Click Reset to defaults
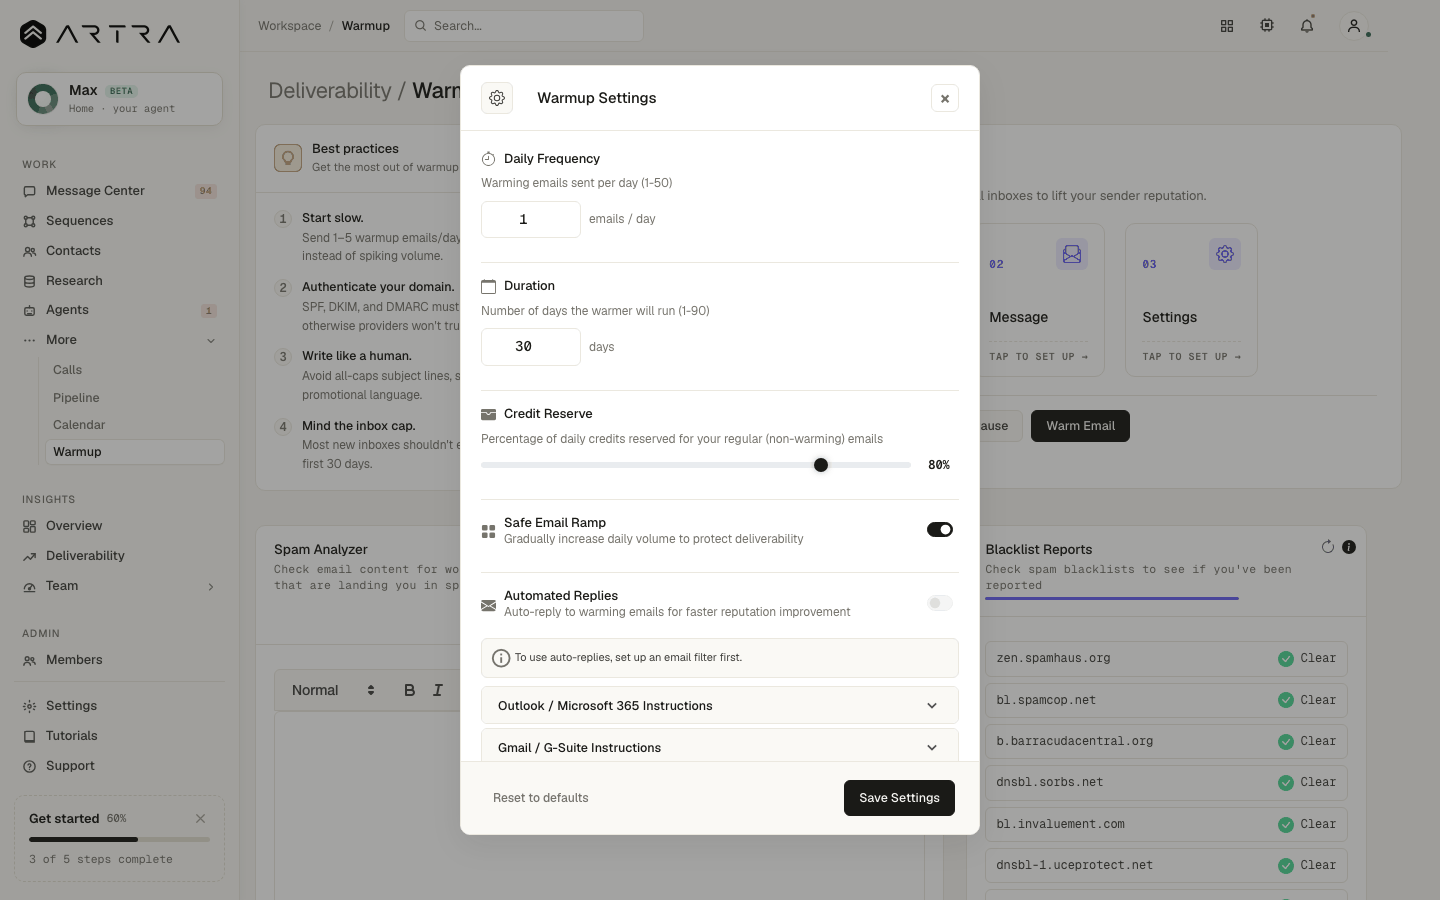The image size is (1440, 900). tap(541, 798)
